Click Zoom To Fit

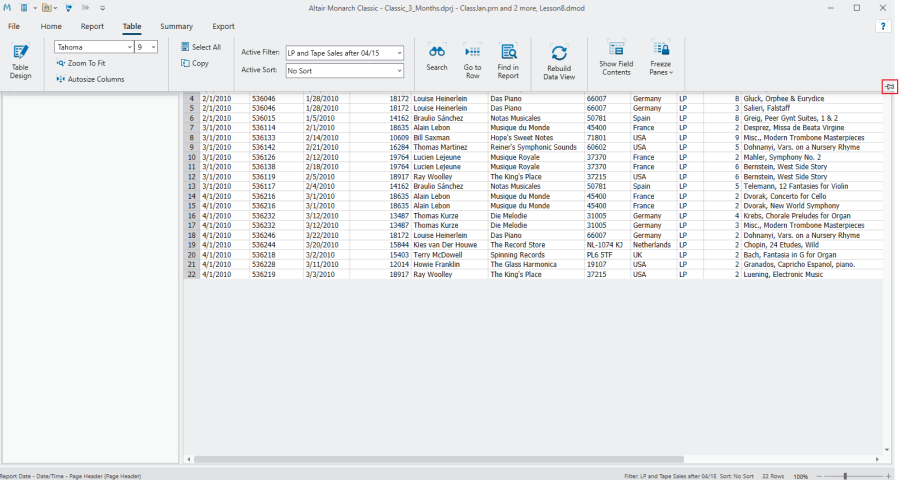(x=81, y=63)
